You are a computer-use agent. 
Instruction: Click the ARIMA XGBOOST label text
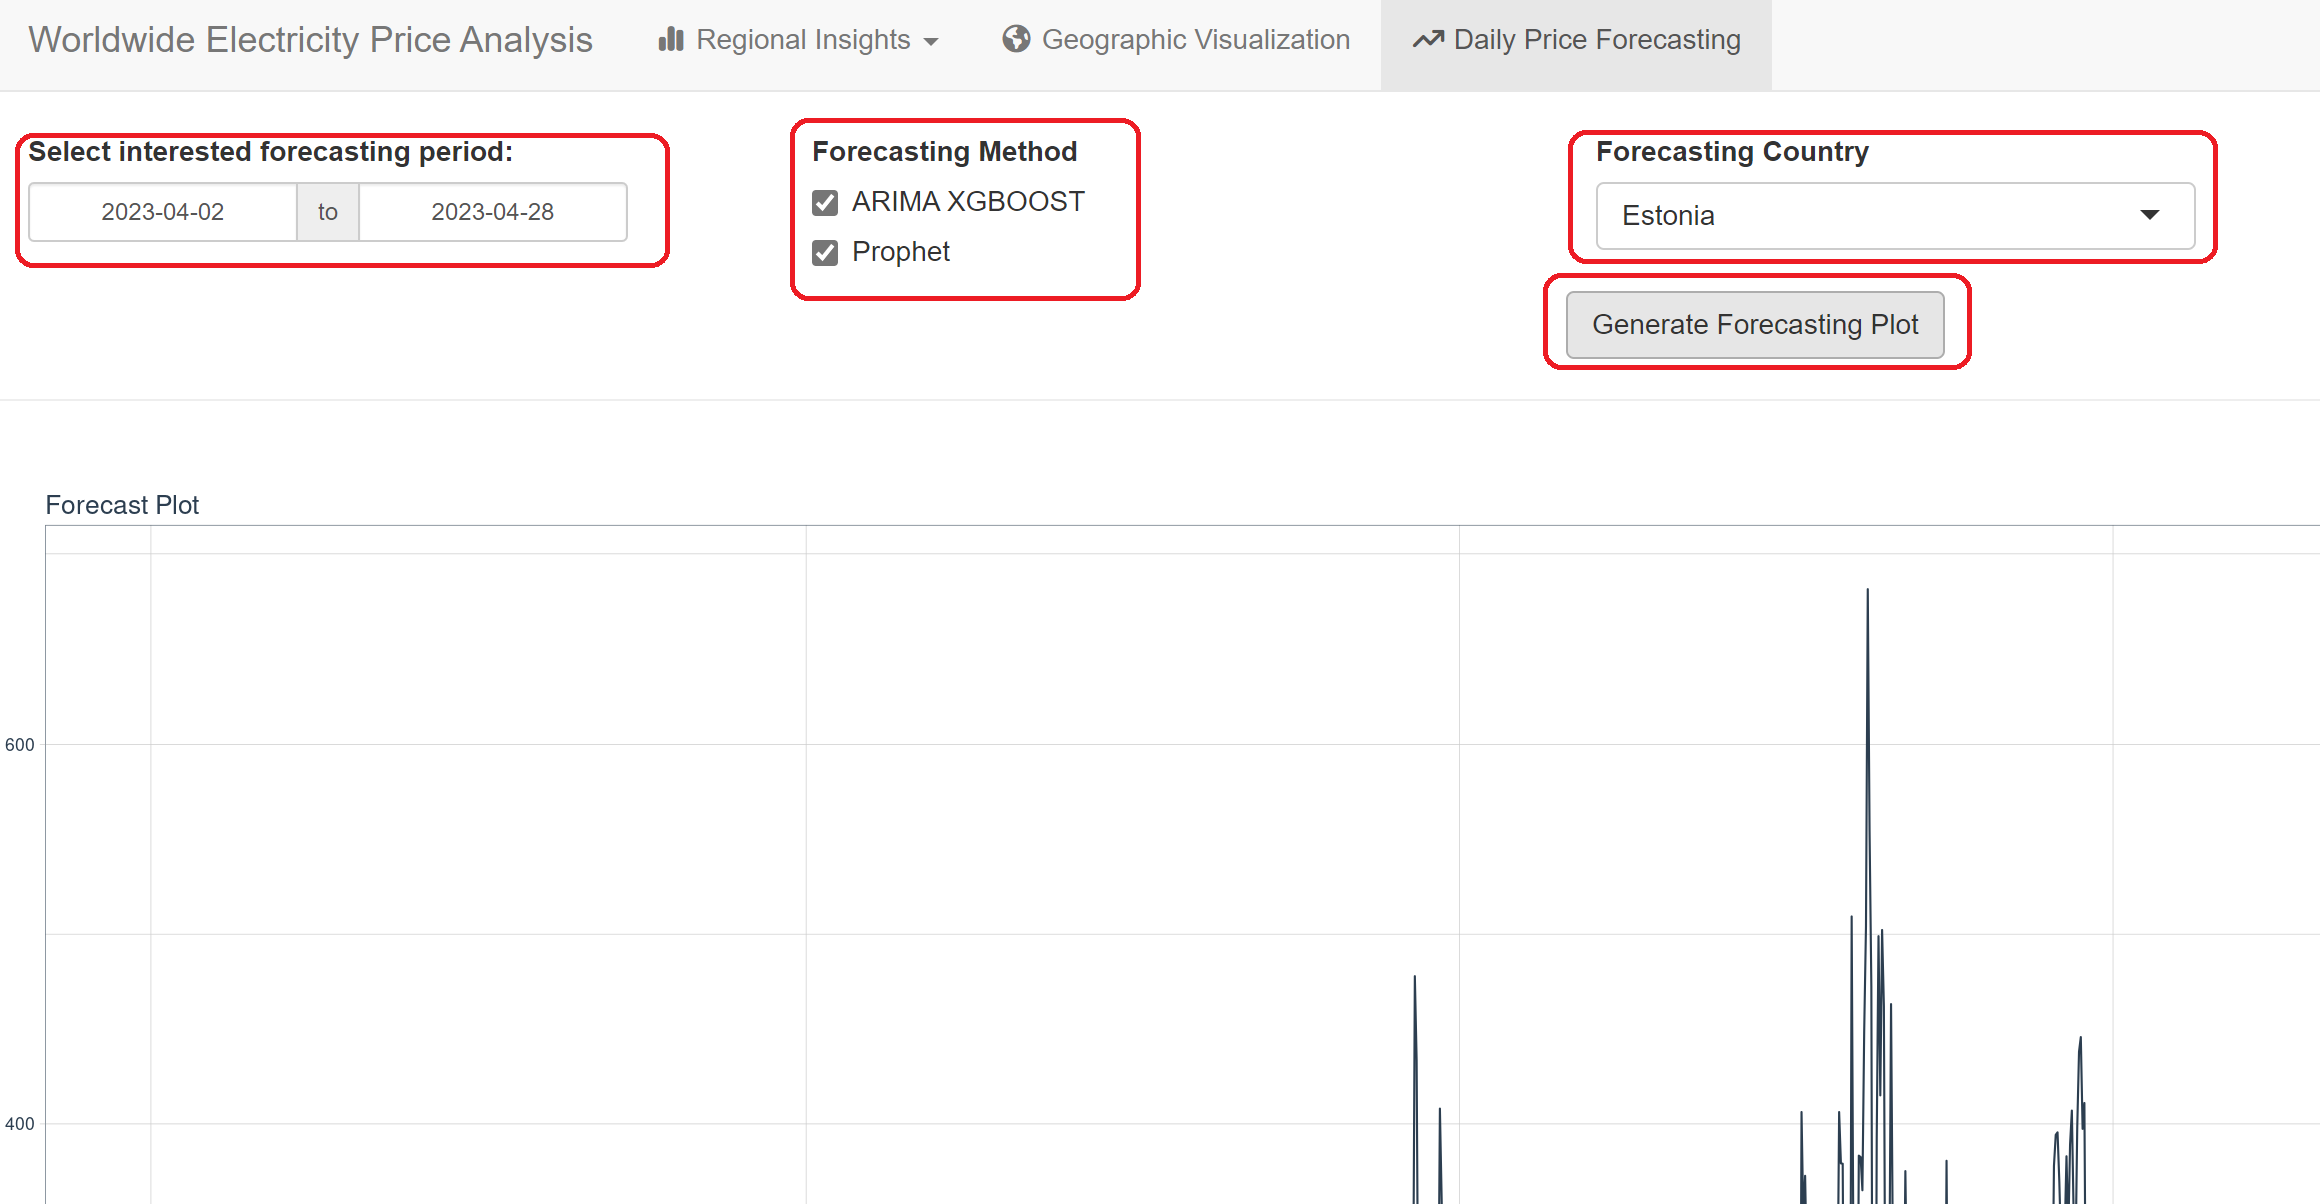click(967, 202)
